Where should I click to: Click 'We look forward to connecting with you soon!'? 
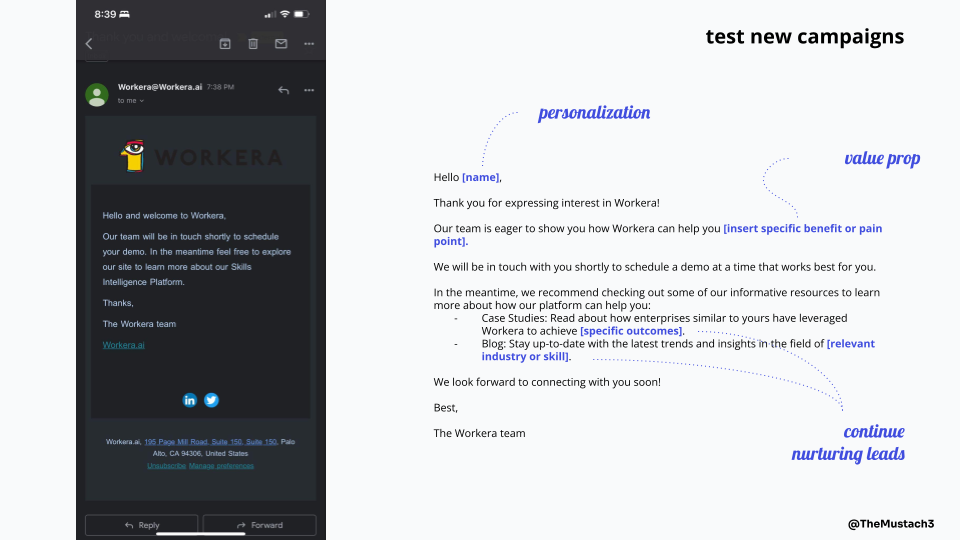coord(547,382)
